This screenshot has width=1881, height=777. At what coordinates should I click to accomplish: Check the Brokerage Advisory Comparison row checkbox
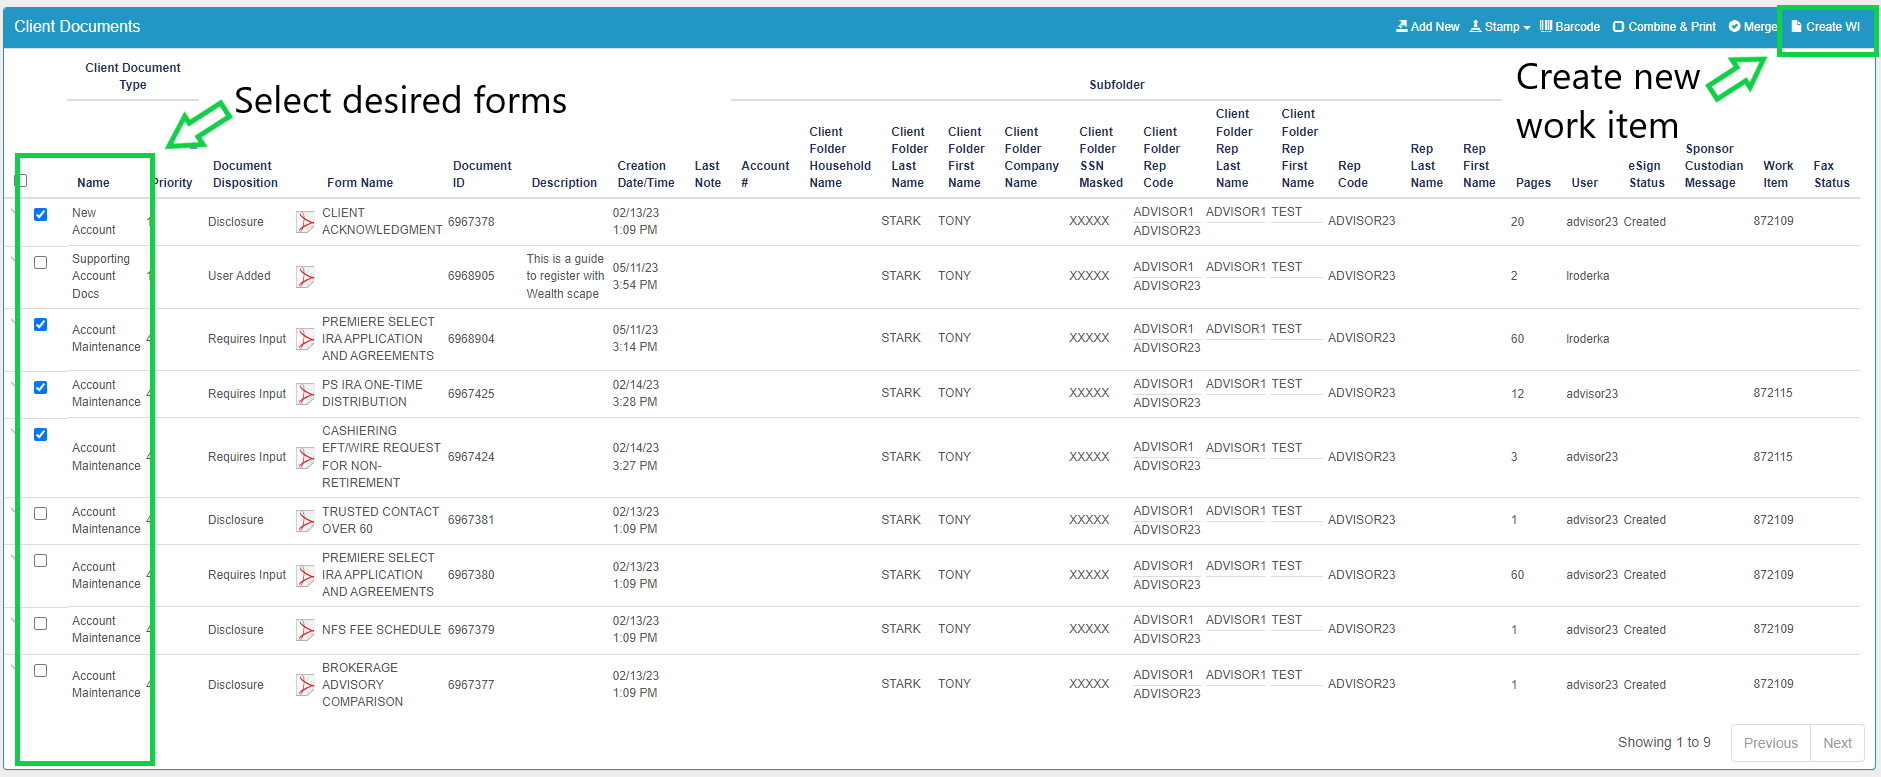[41, 670]
